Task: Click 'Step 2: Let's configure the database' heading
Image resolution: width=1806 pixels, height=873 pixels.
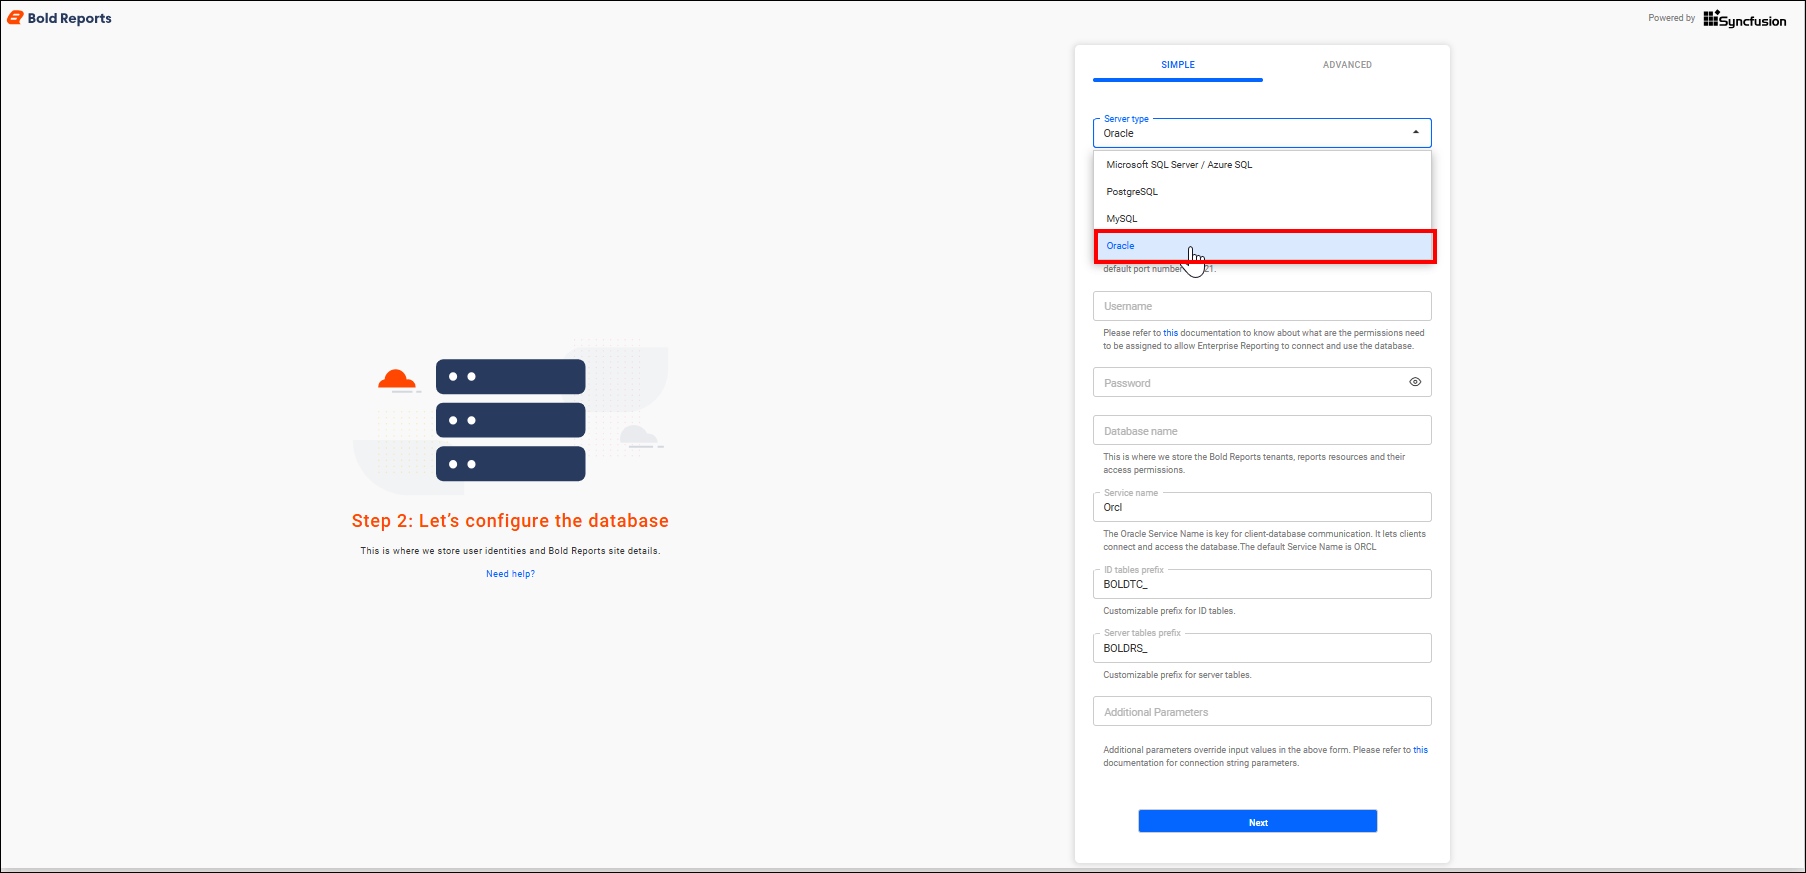Action: (510, 521)
